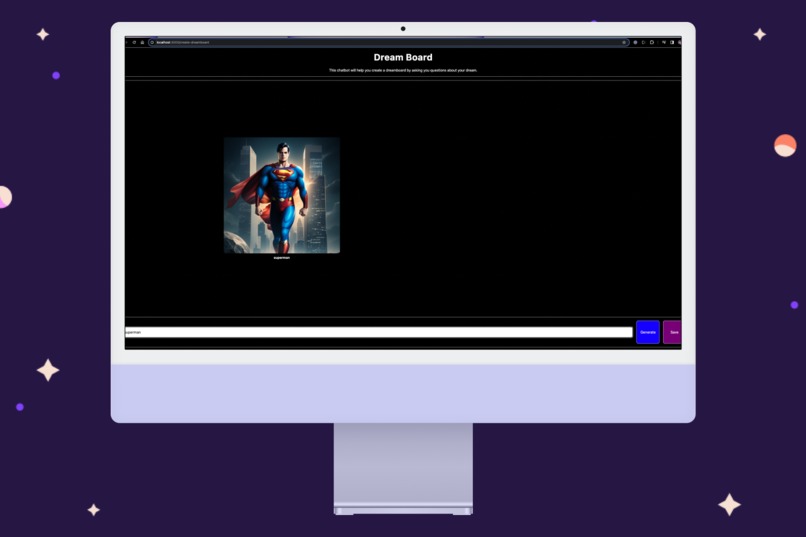Image resolution: width=806 pixels, height=537 pixels.
Task: Click the browser home icon
Action: pyautogui.click(x=142, y=43)
